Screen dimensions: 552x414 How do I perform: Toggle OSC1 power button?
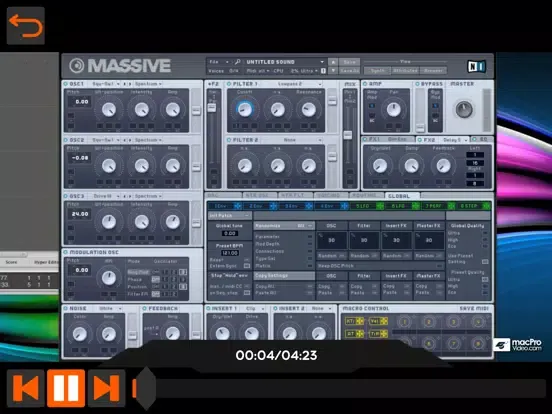pos(65,84)
